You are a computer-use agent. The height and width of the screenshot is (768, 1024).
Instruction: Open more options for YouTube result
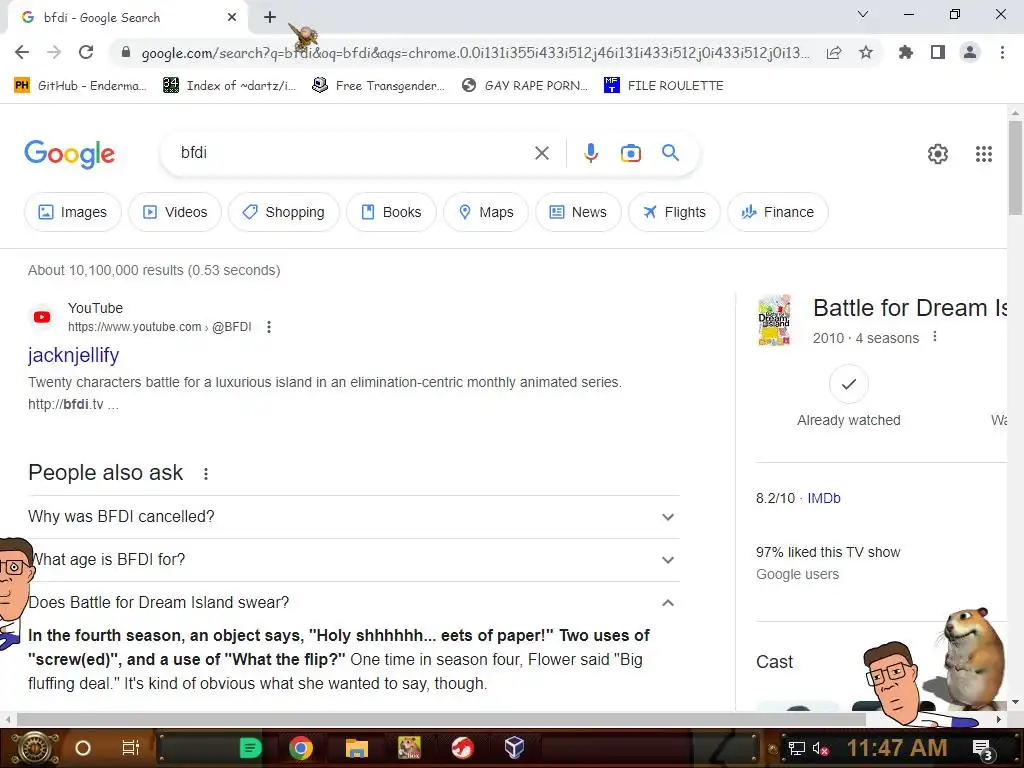coord(268,327)
